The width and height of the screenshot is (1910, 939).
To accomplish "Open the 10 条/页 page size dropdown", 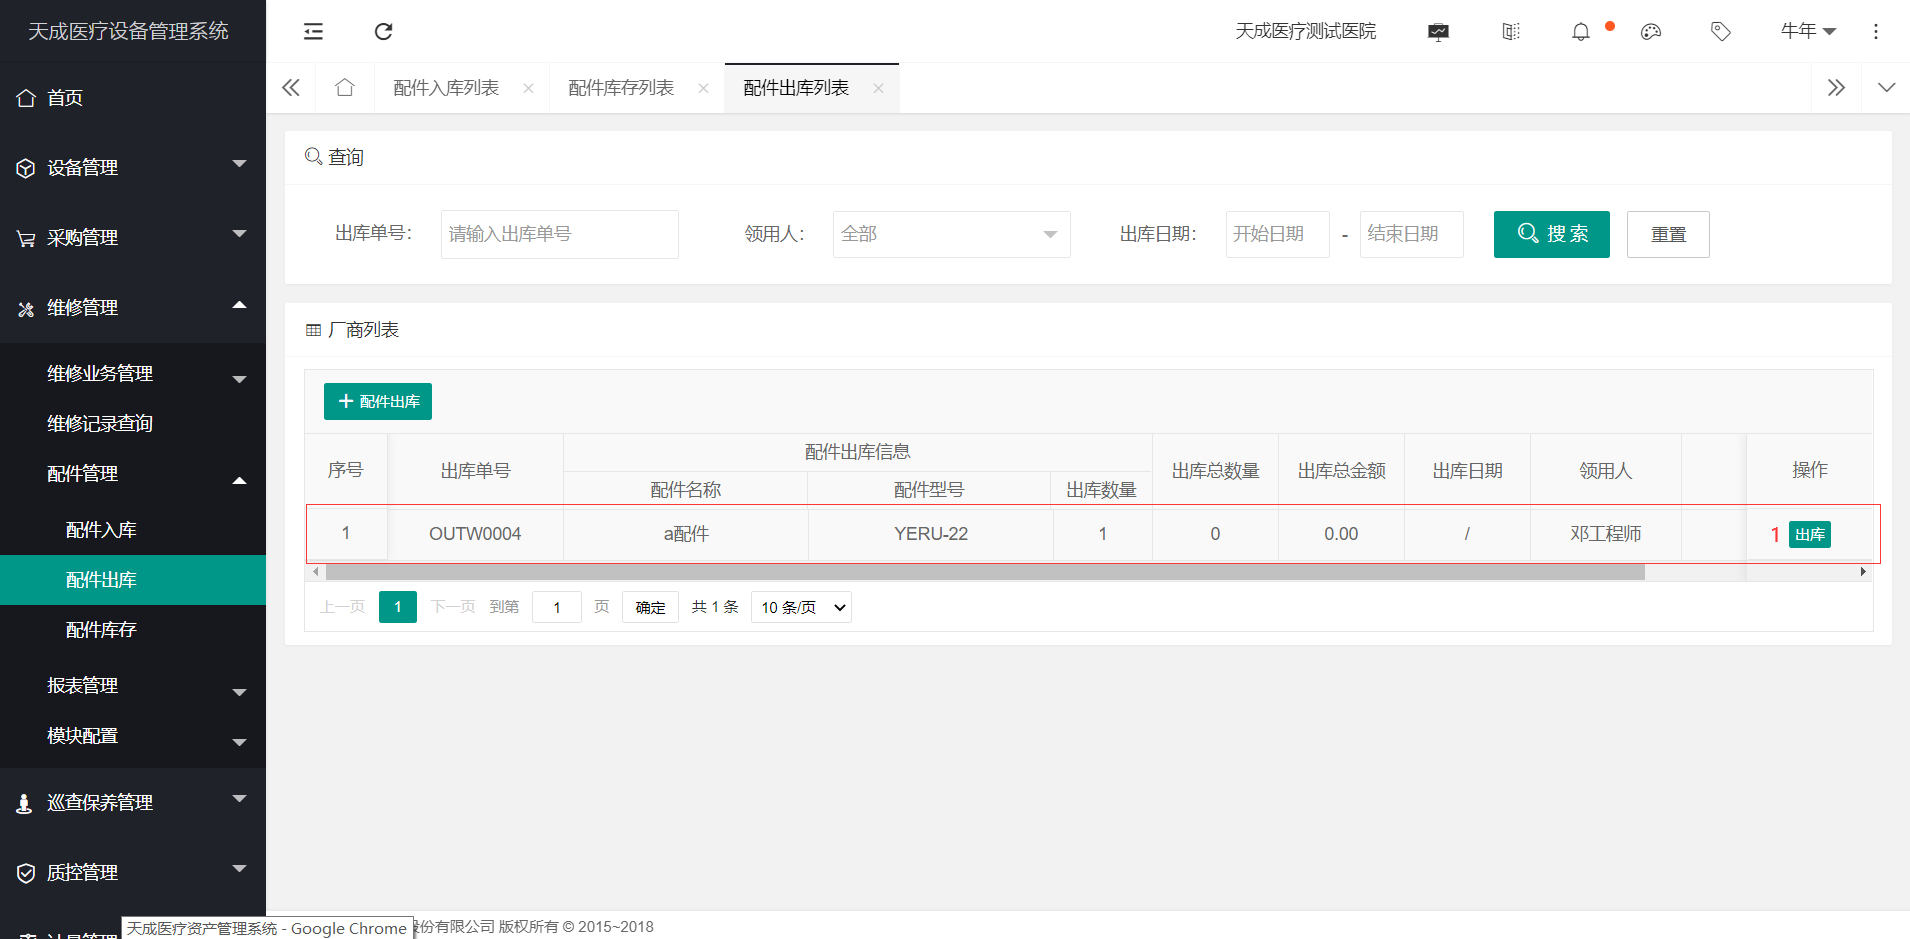I will (x=801, y=607).
